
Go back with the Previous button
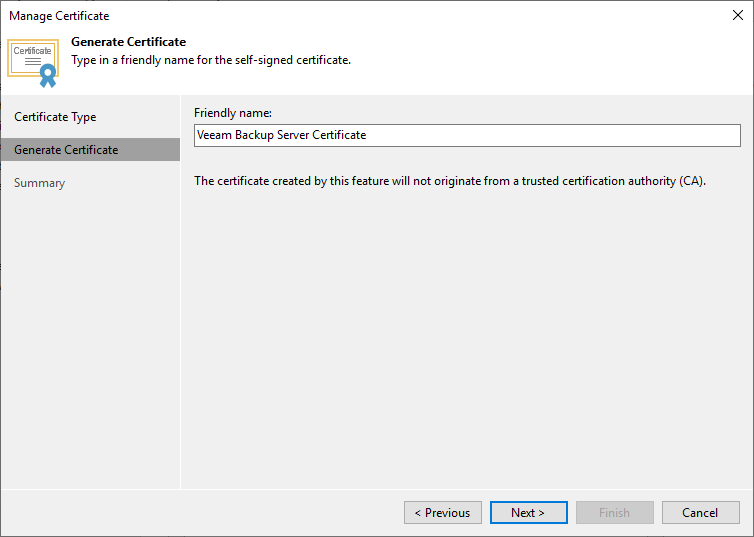click(442, 512)
